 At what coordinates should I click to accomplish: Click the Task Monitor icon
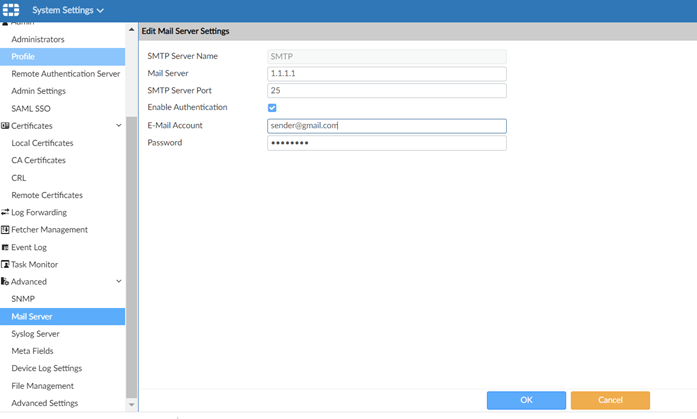[x=5, y=265]
